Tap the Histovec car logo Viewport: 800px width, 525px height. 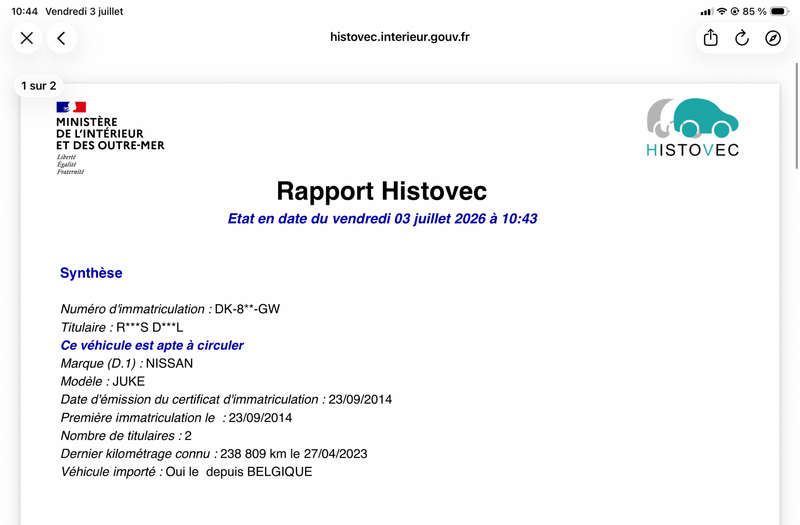pos(692,127)
